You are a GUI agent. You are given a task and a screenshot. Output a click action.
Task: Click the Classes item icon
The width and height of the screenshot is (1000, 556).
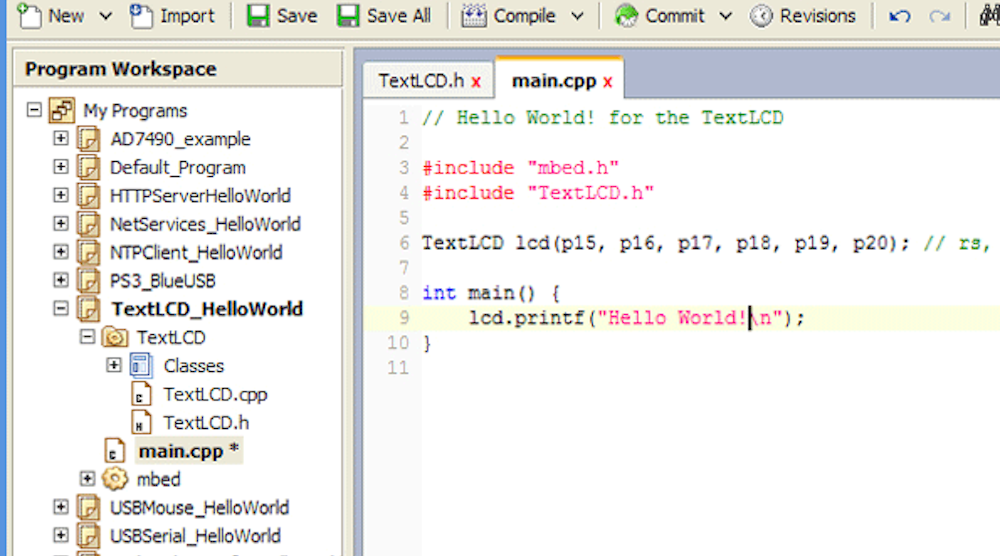click(141, 366)
